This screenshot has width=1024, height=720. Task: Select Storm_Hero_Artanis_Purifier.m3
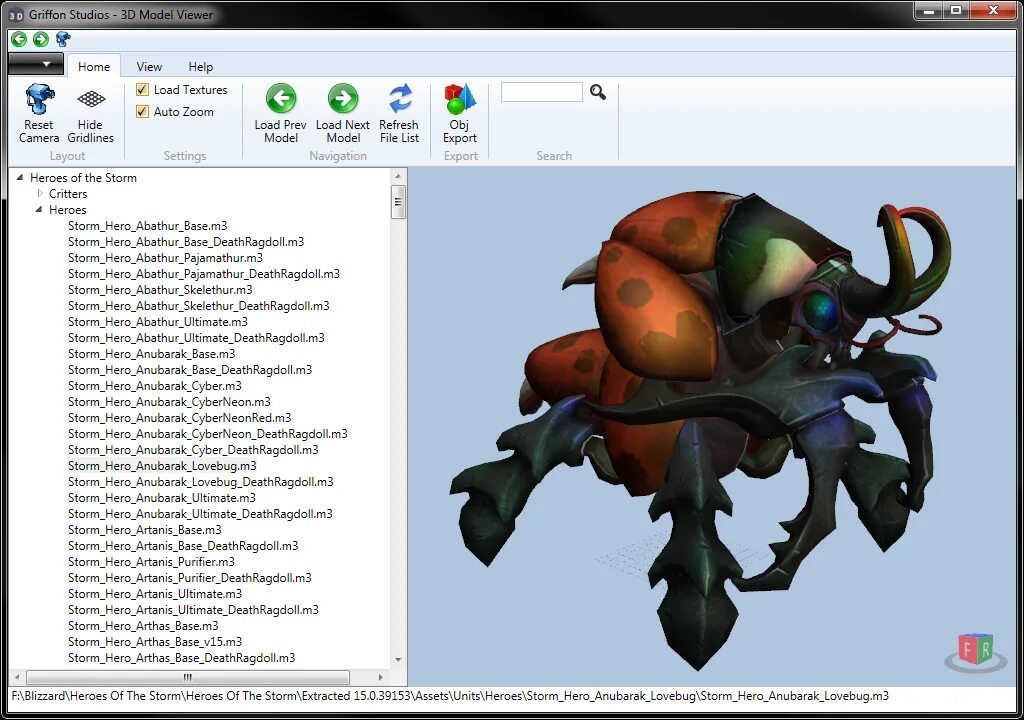[x=151, y=562]
